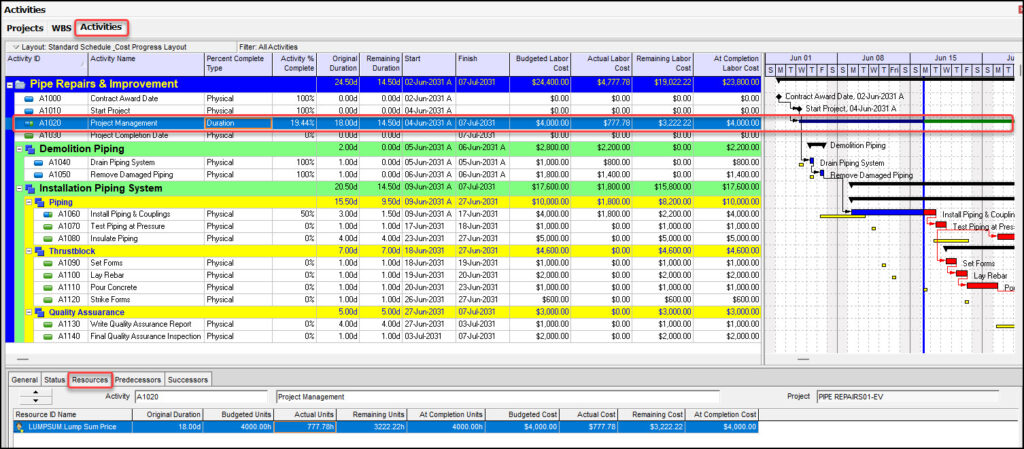Select the Actual Units cell 777.78h

[x=305, y=427]
